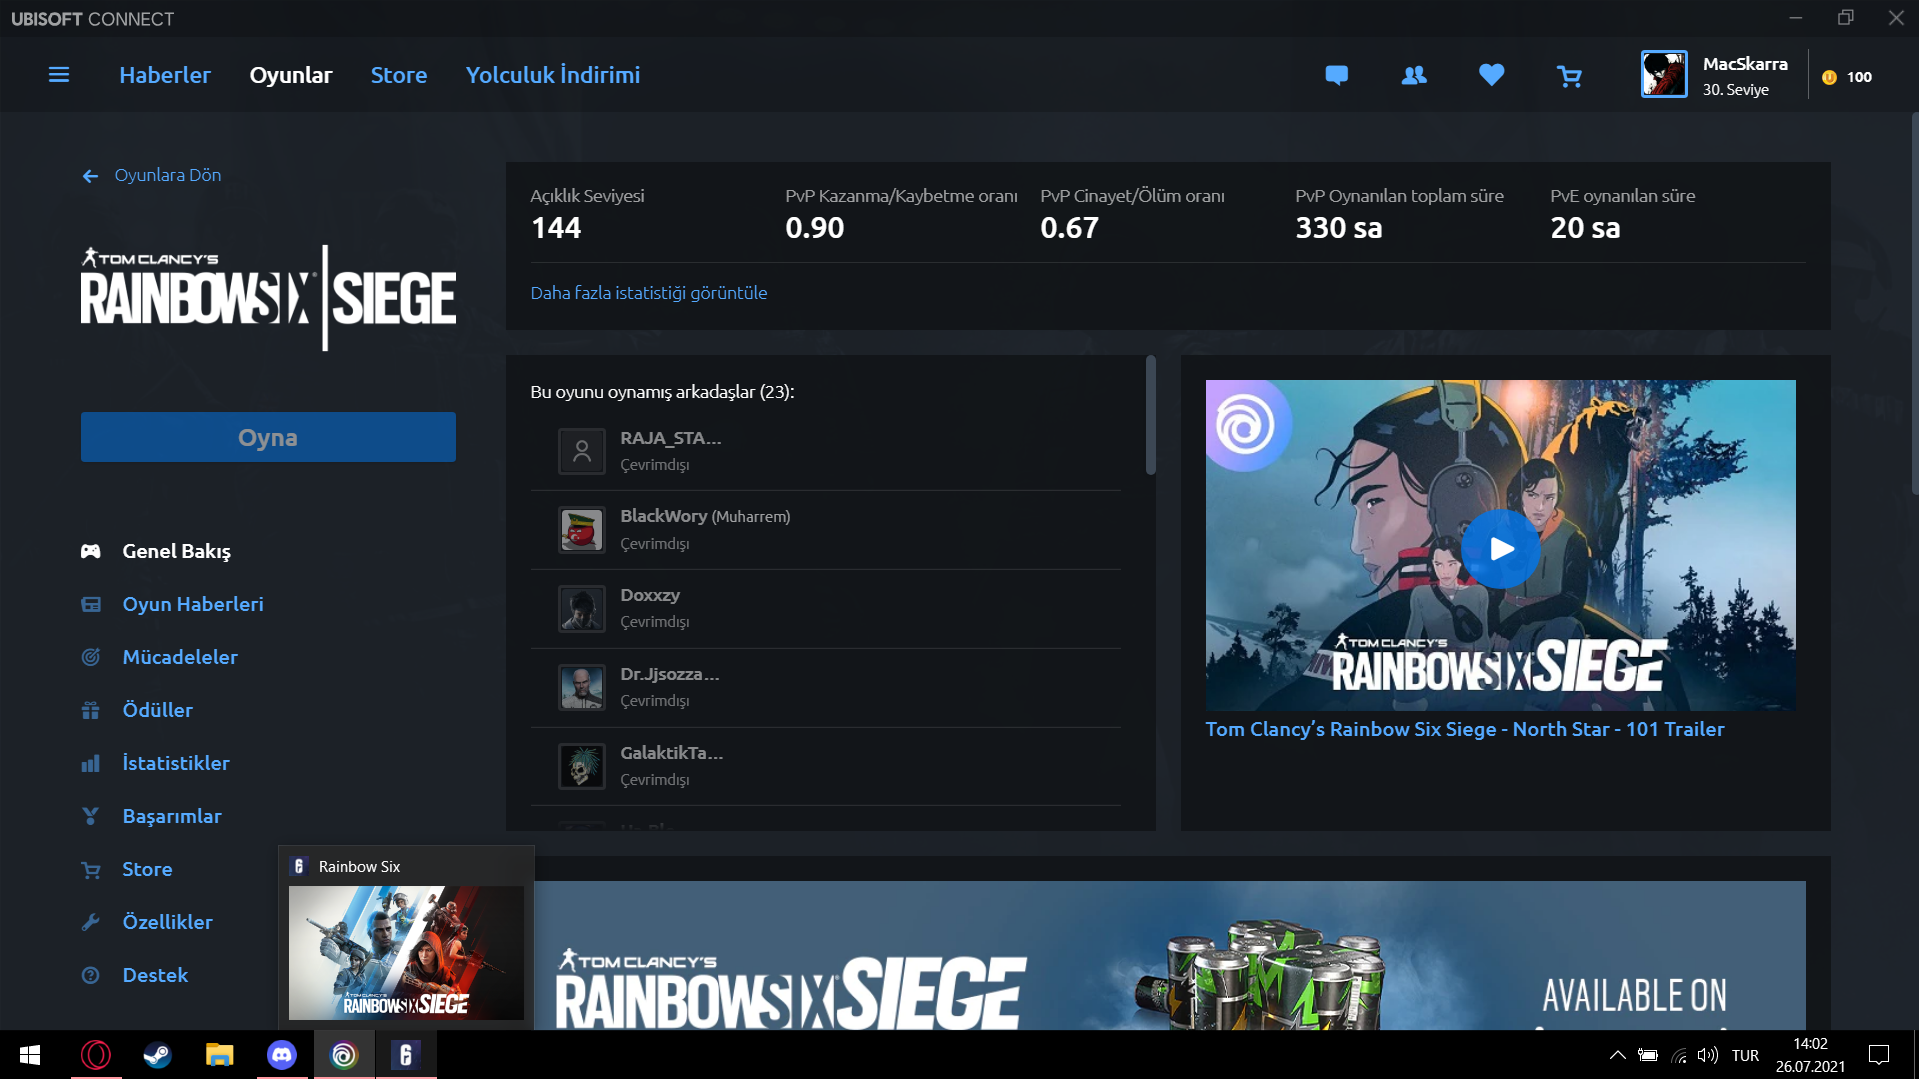The image size is (1919, 1079).
Task: Select friend RAJA_STA... in list
Action: tap(825, 451)
